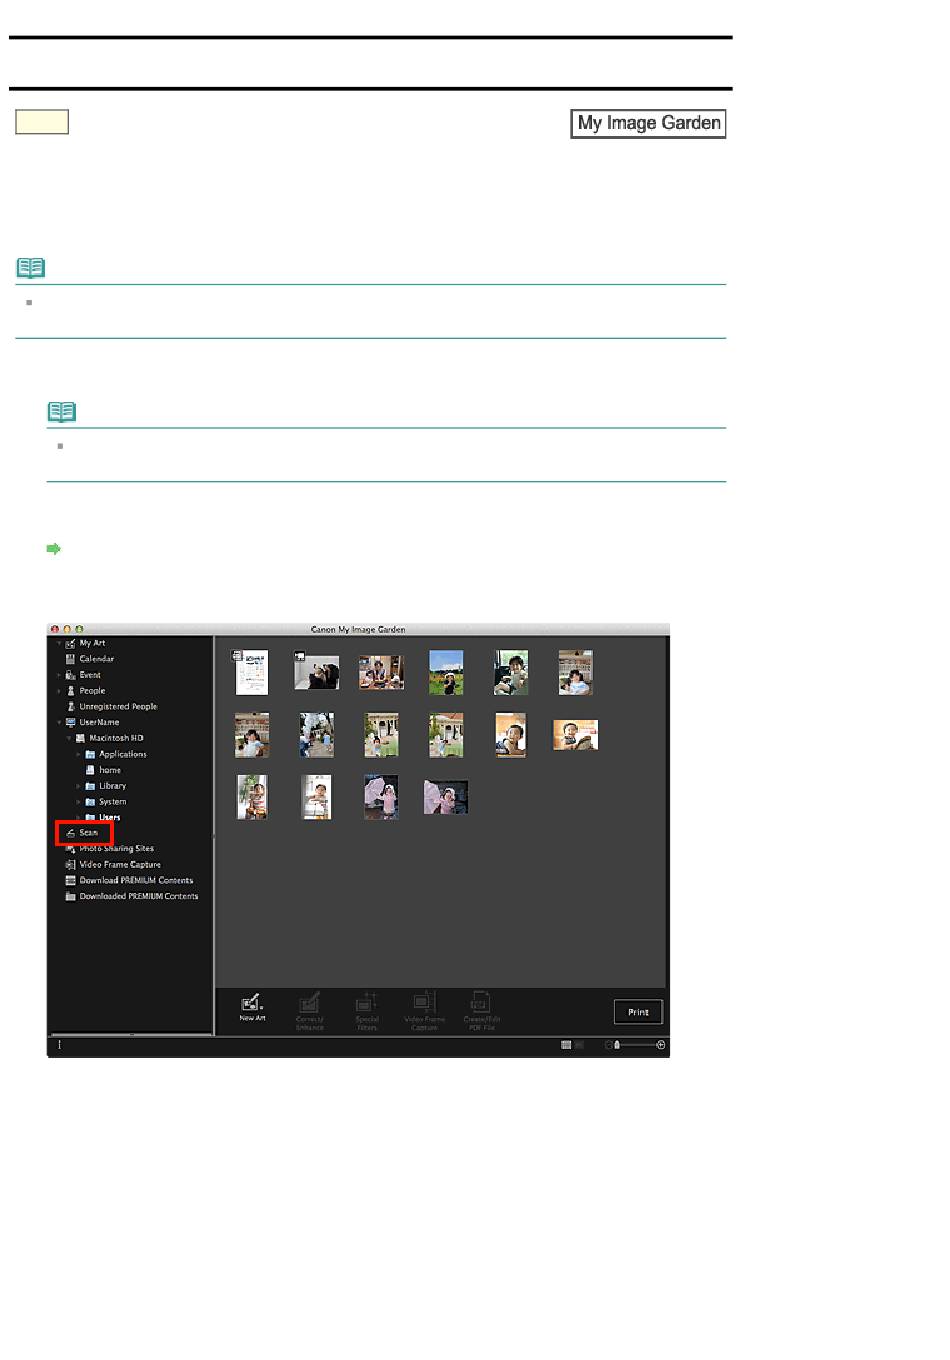Select the child in flower field thumbnail

pyautogui.click(x=446, y=672)
